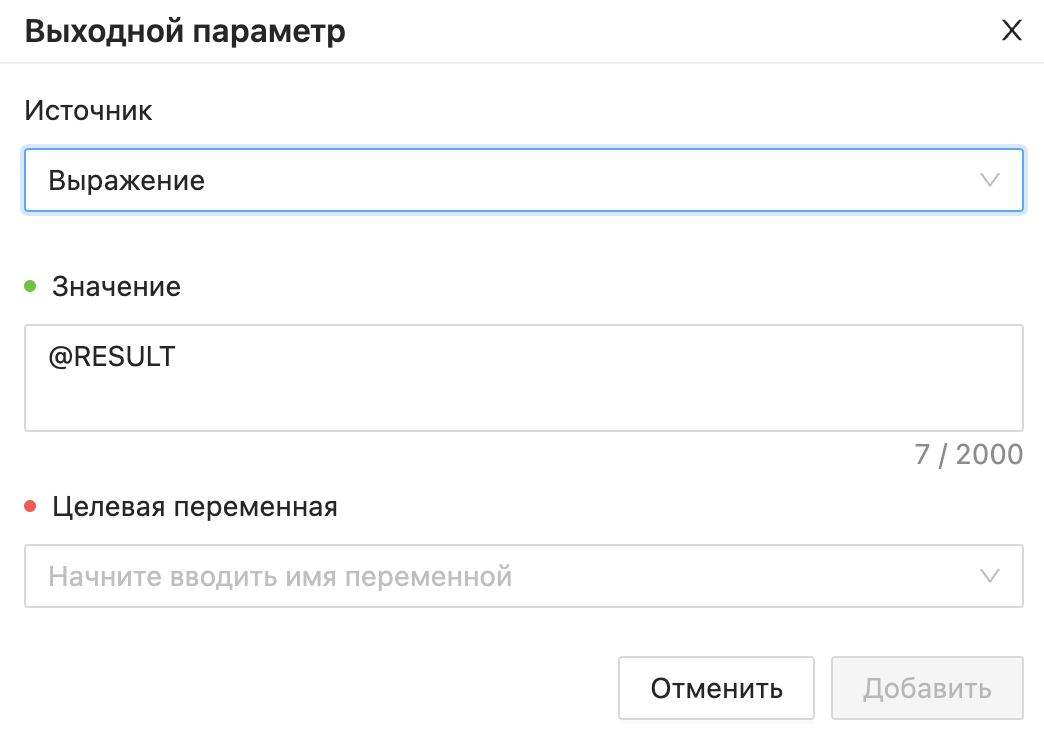The height and width of the screenshot is (734, 1044).
Task: Click the red required marker near Целевая переменная
Action: (31, 507)
